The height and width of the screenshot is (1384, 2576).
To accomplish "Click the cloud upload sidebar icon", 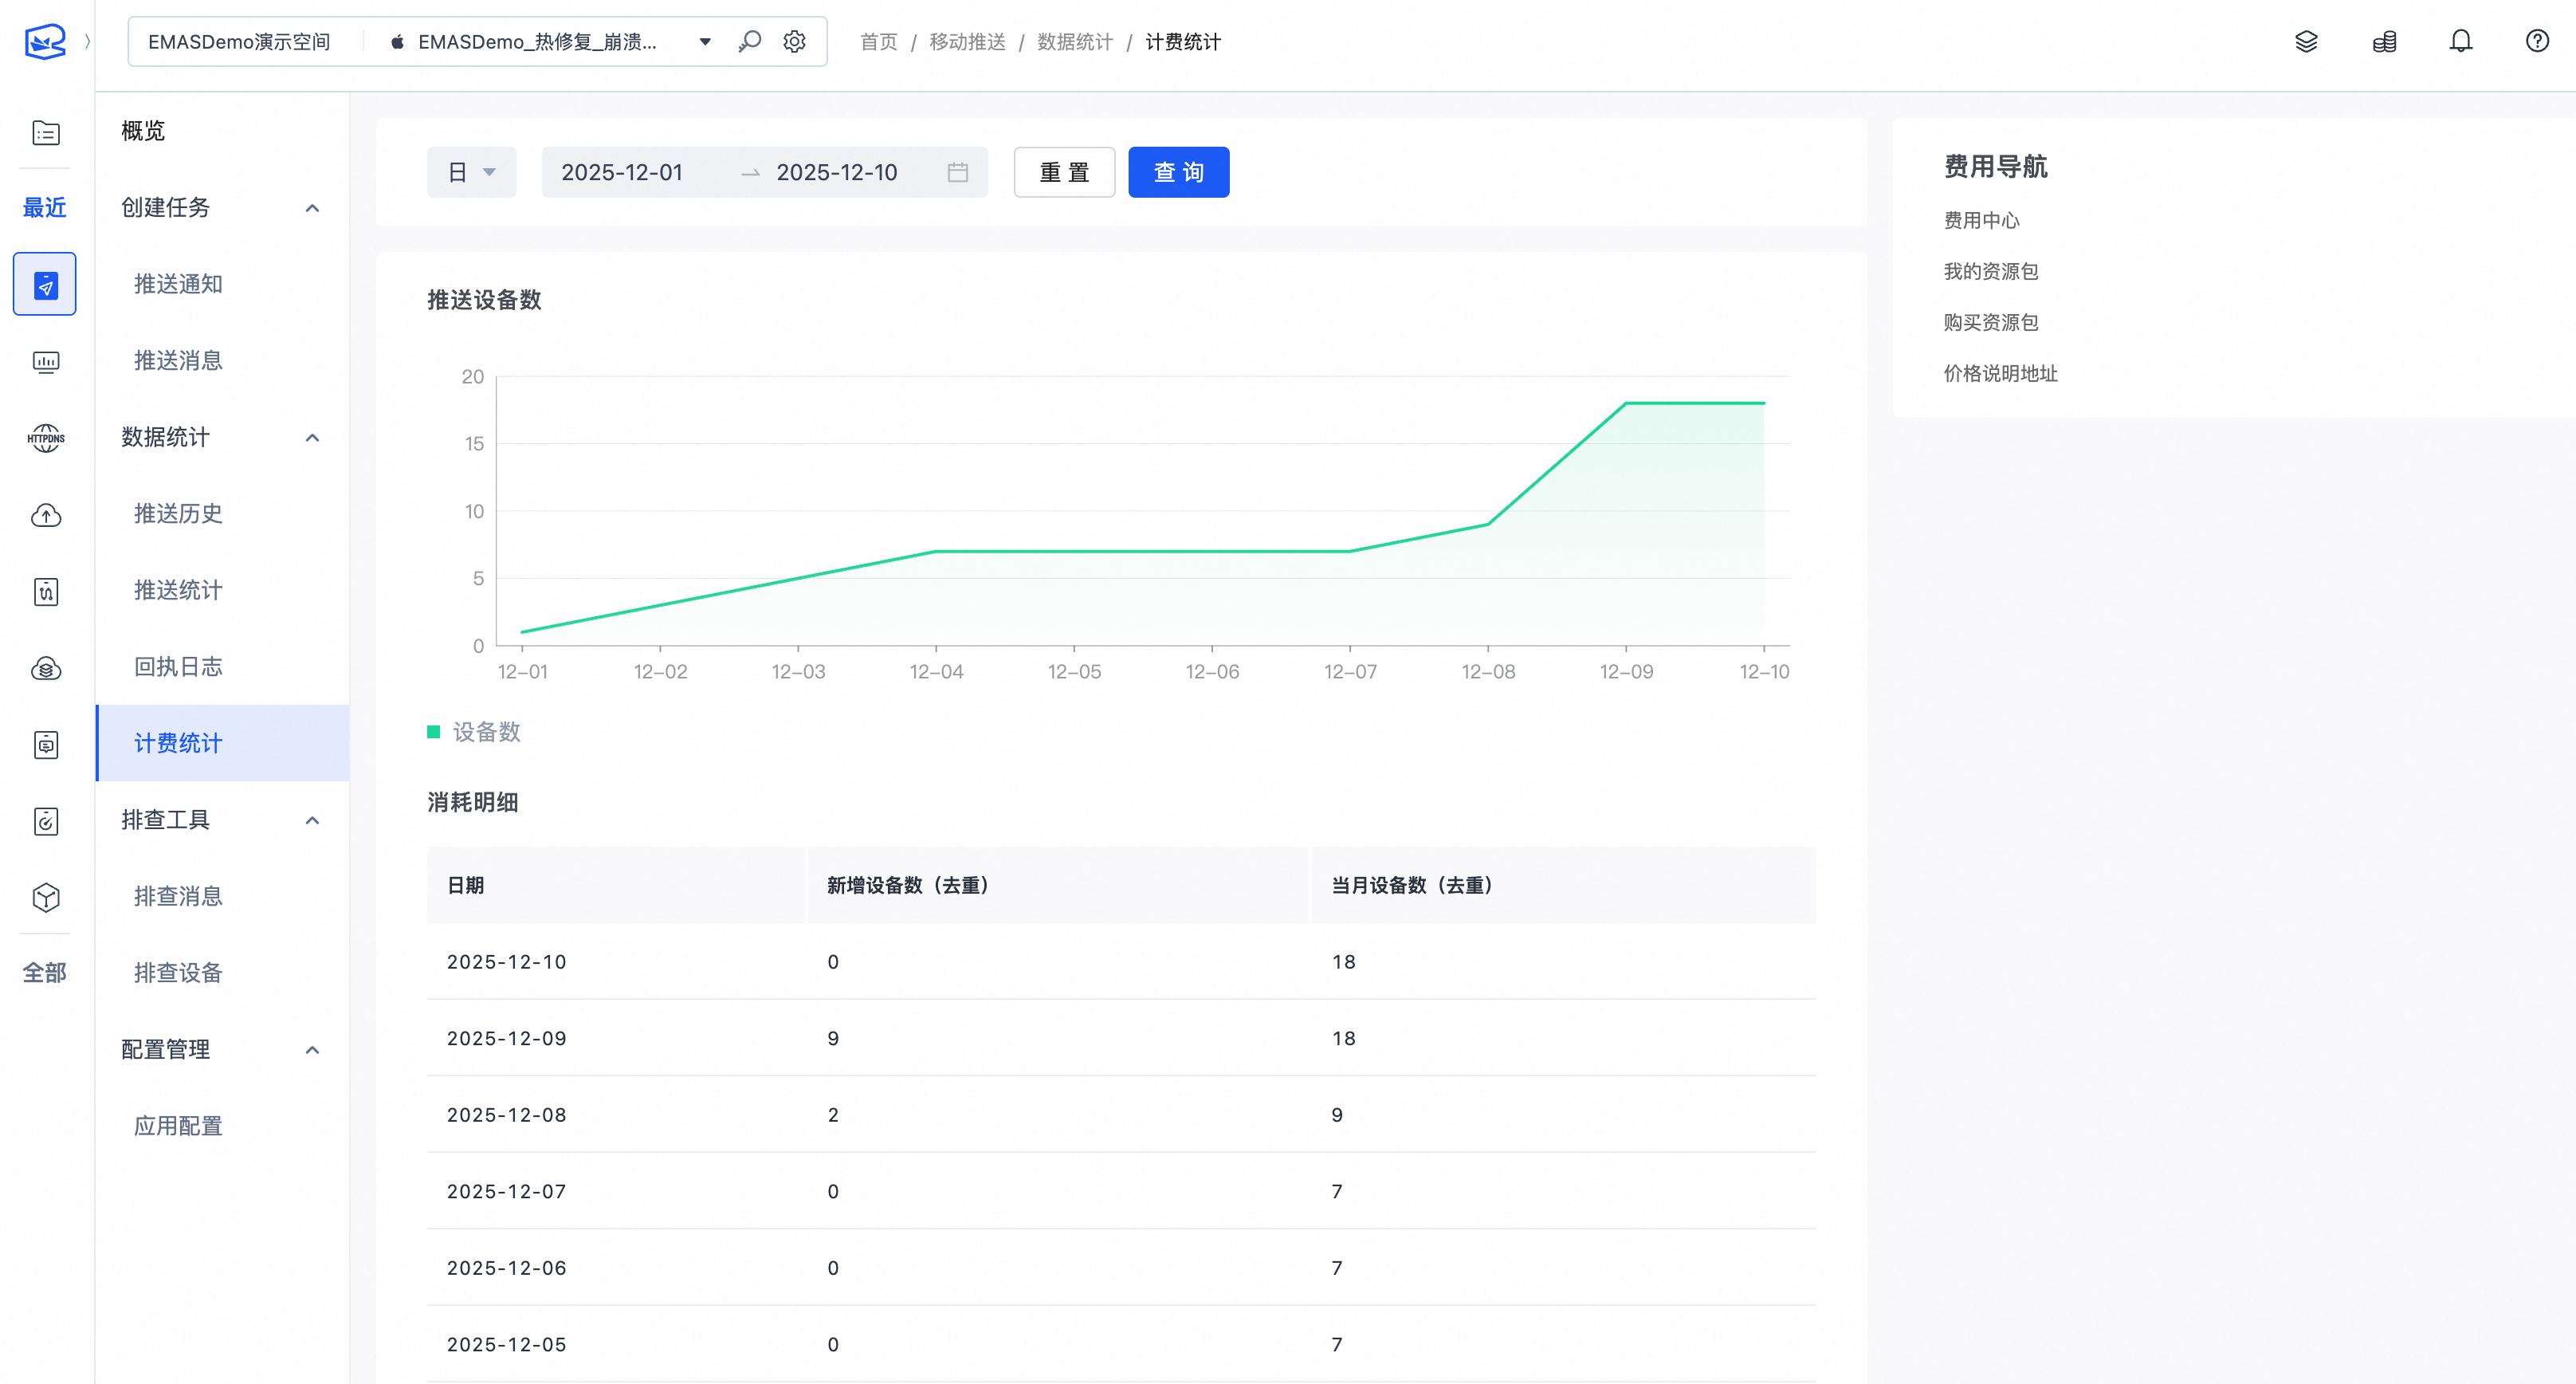I will [45, 515].
